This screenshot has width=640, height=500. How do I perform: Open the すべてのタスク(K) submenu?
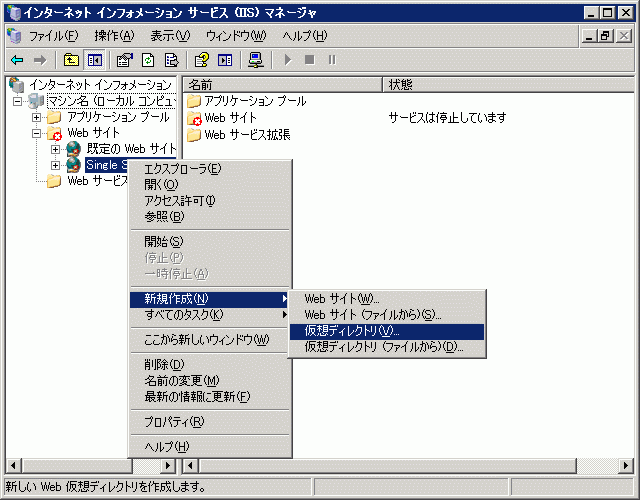pyautogui.click(x=209, y=315)
